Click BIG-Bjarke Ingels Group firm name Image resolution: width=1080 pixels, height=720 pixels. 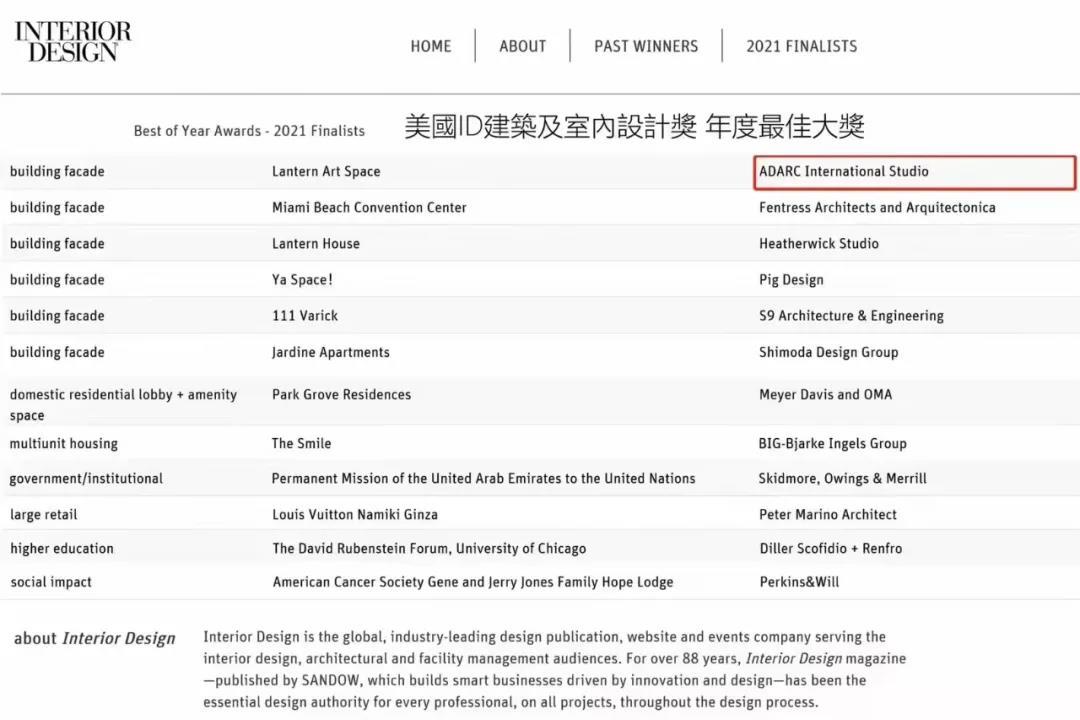[832, 444]
